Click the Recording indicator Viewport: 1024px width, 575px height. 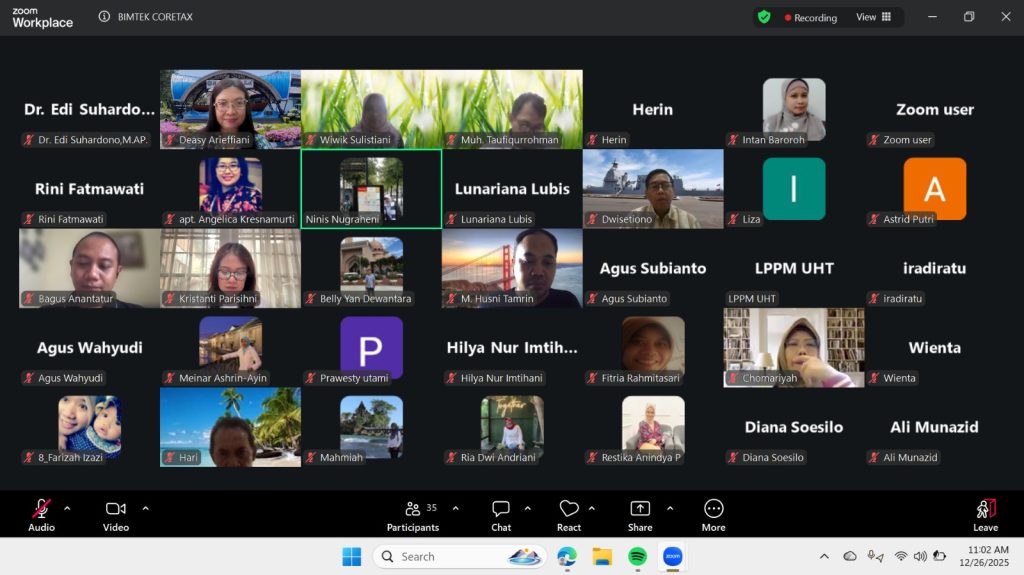point(811,18)
